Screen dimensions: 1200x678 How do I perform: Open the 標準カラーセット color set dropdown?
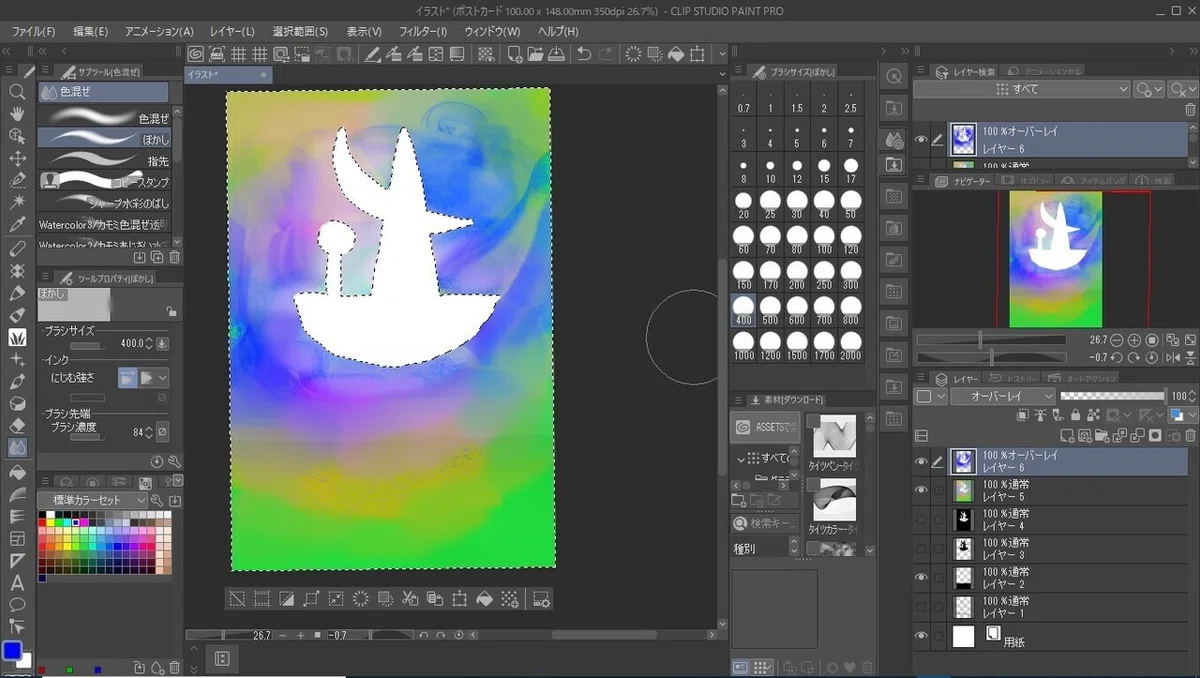click(92, 500)
